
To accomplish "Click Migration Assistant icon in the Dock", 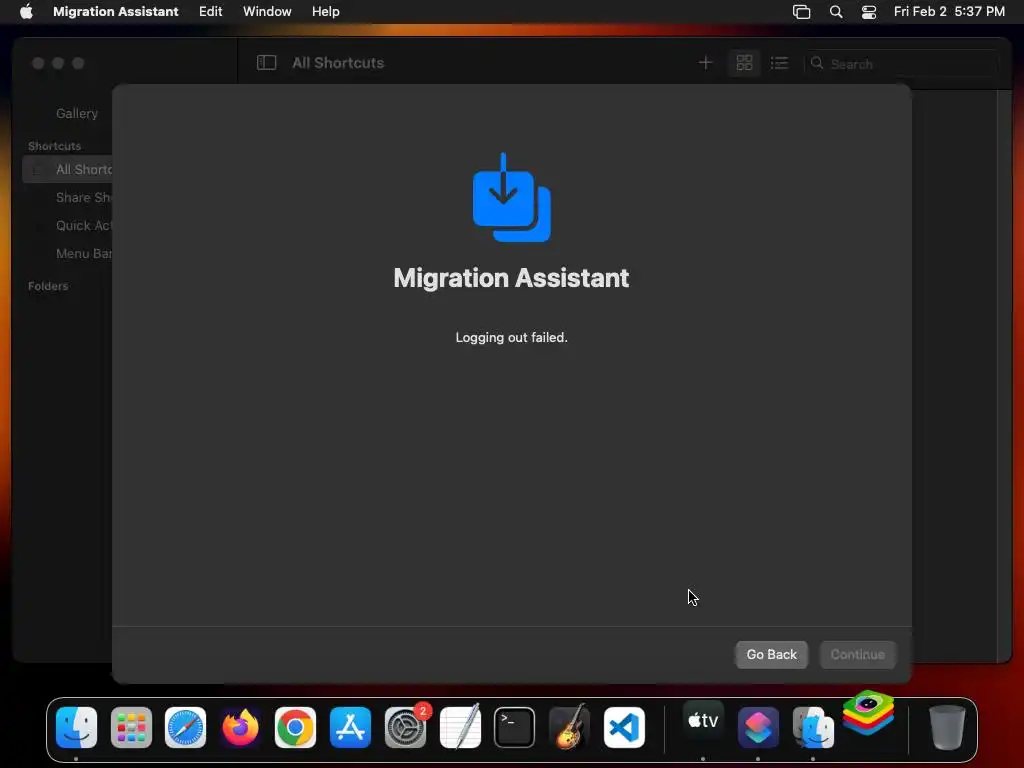I will point(813,728).
